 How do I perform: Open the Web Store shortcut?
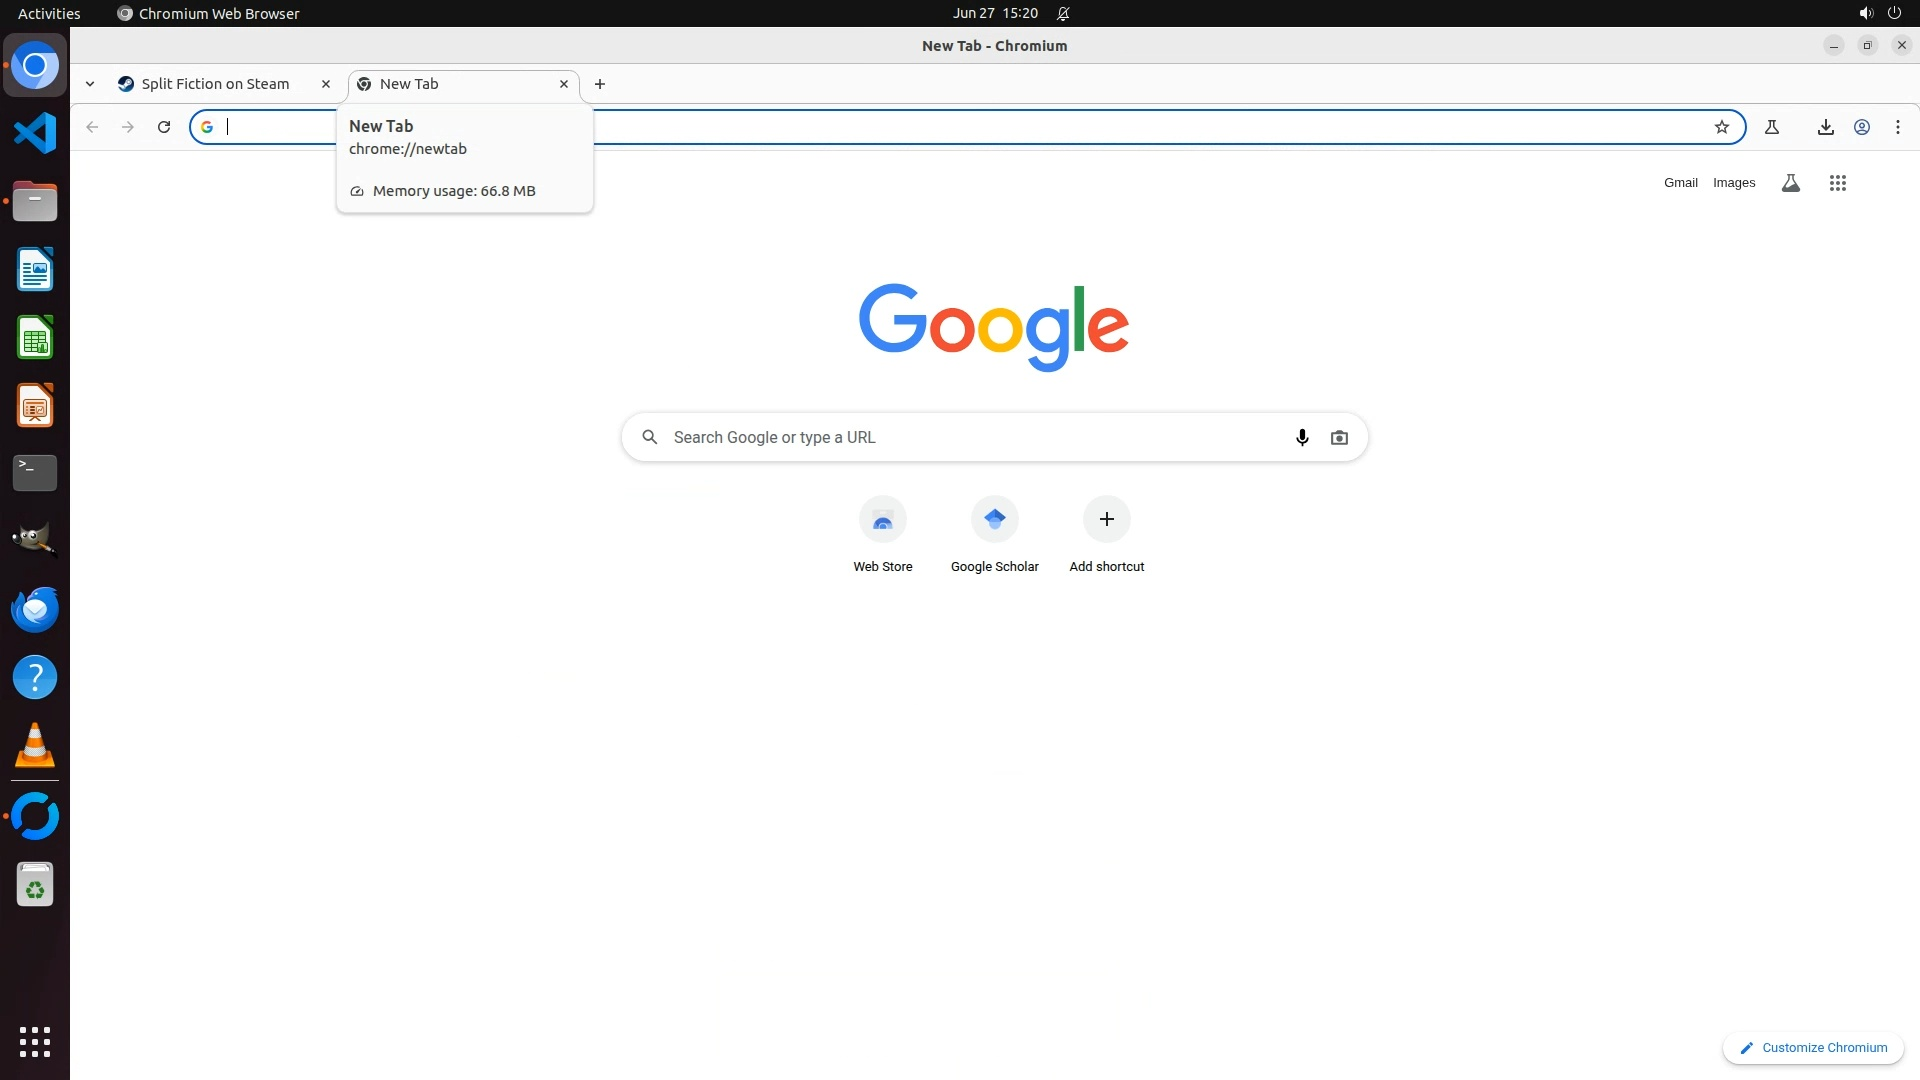coord(882,520)
